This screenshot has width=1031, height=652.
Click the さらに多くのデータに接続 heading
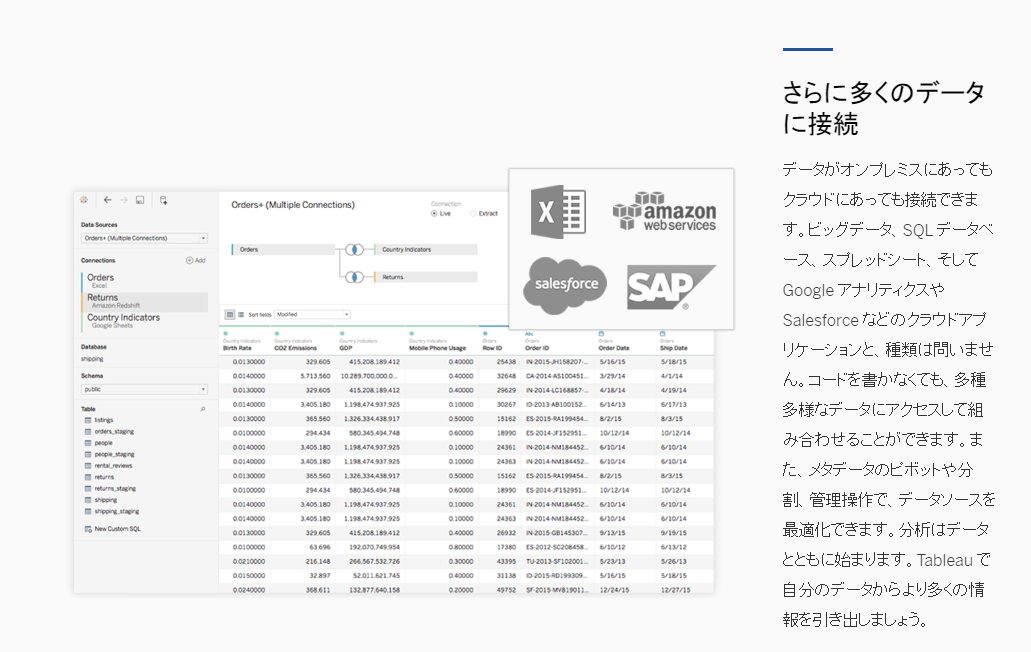coord(884,108)
